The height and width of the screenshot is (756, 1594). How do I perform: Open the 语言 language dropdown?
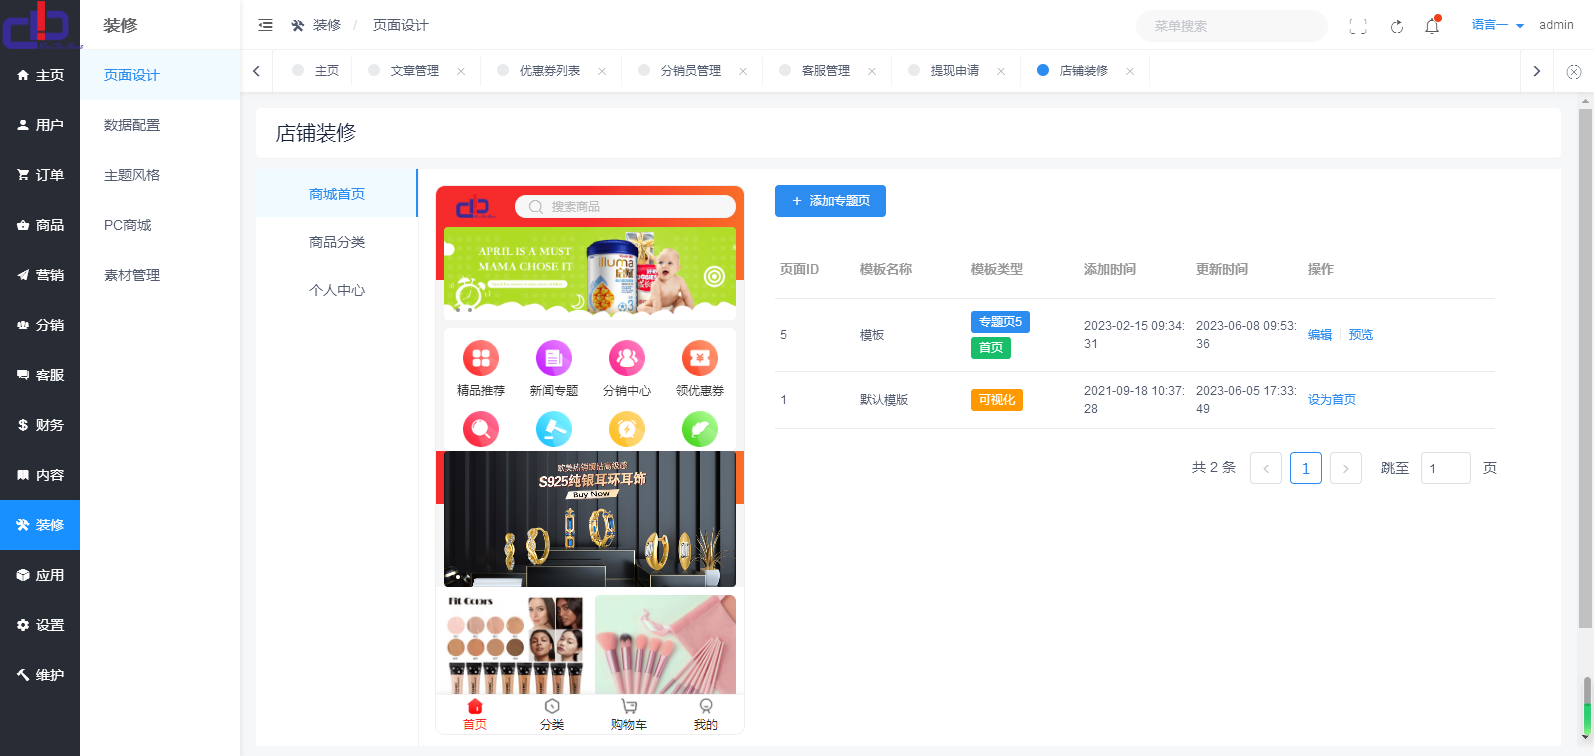1497,25
